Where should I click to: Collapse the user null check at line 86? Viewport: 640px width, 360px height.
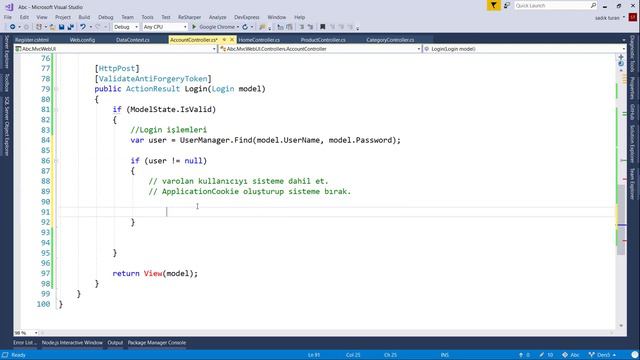tap(56, 161)
